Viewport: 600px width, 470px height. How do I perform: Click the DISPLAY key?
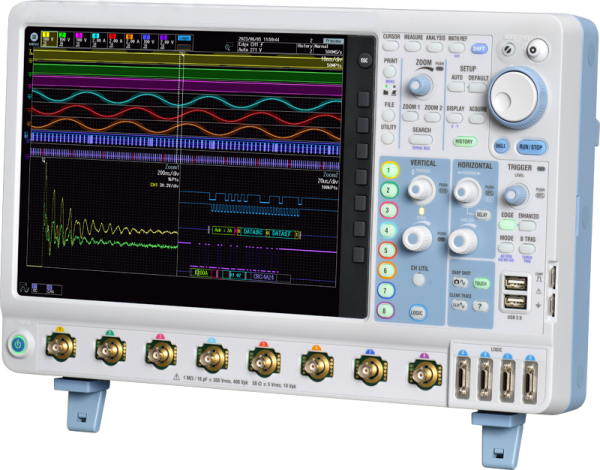[x=455, y=118]
